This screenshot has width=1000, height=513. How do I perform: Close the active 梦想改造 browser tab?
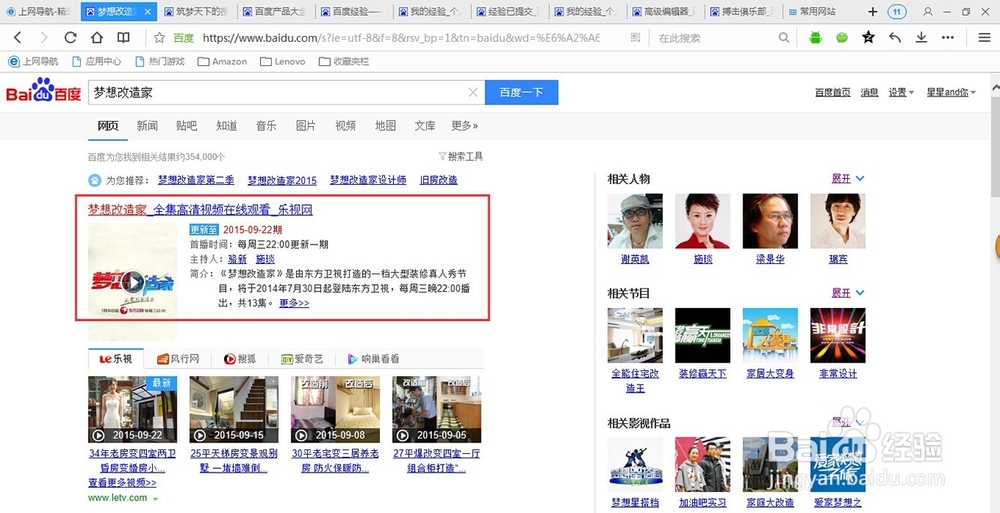(148, 11)
